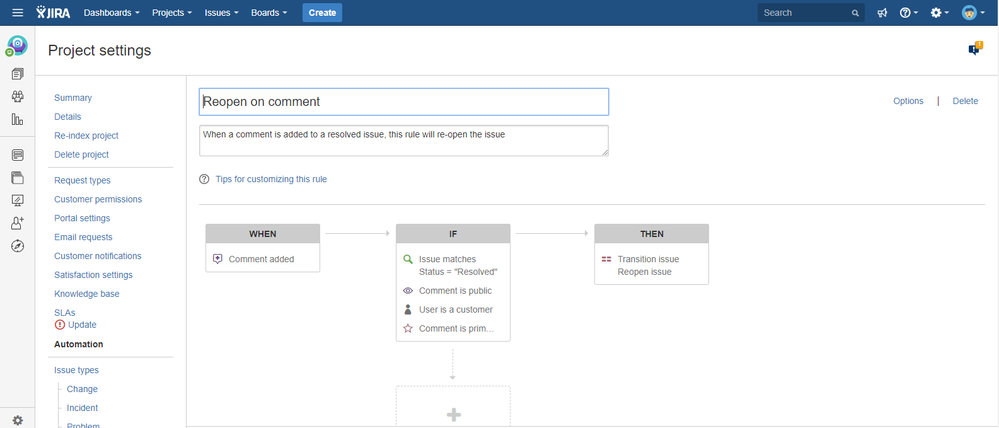Image resolution: width=999 pixels, height=428 pixels.
Task: Select the Automation menu item
Action: point(78,344)
